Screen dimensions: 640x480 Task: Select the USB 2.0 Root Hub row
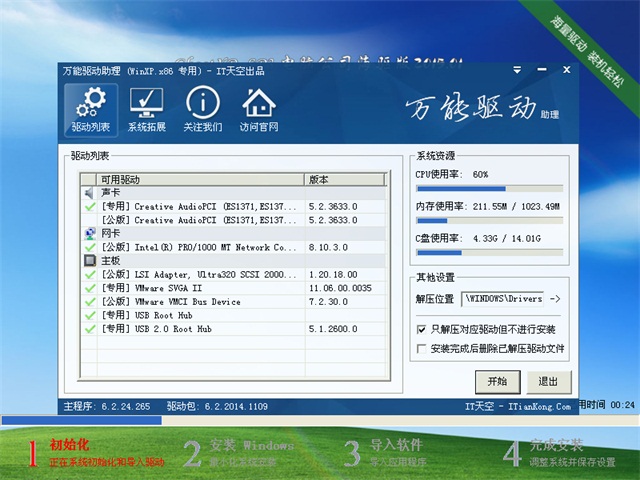point(198,328)
